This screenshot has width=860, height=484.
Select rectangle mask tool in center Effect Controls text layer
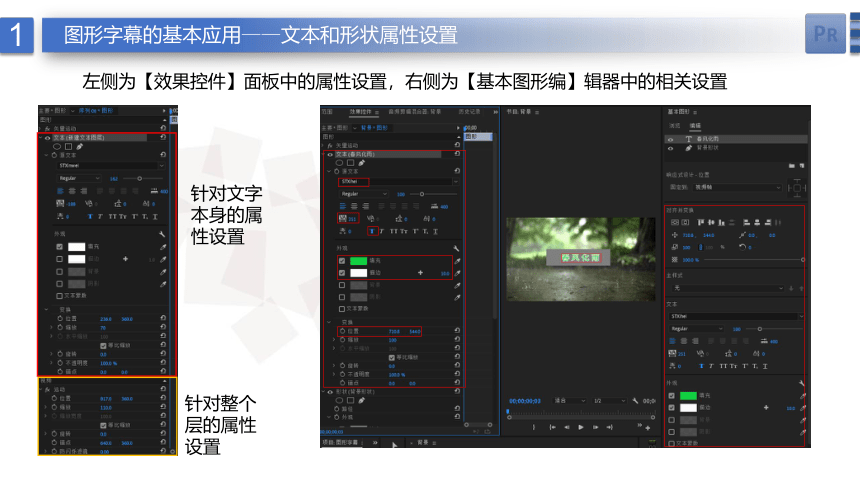coord(350,163)
